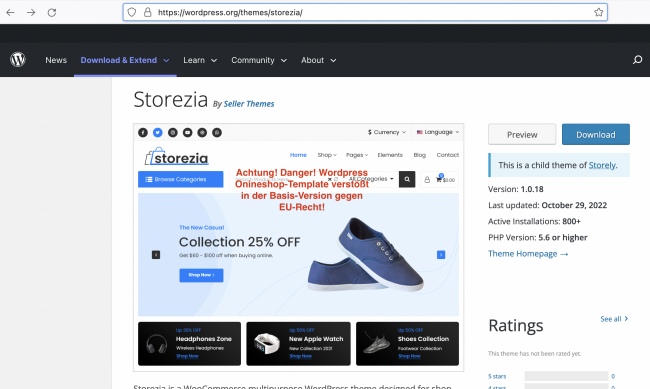
Task: Open the Seller Themes author link
Action: (x=249, y=104)
